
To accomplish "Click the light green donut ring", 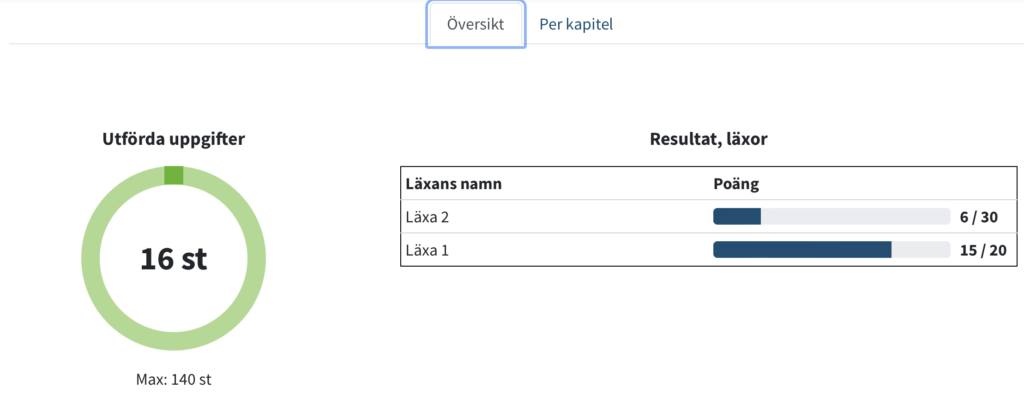I will click(x=91, y=259).
